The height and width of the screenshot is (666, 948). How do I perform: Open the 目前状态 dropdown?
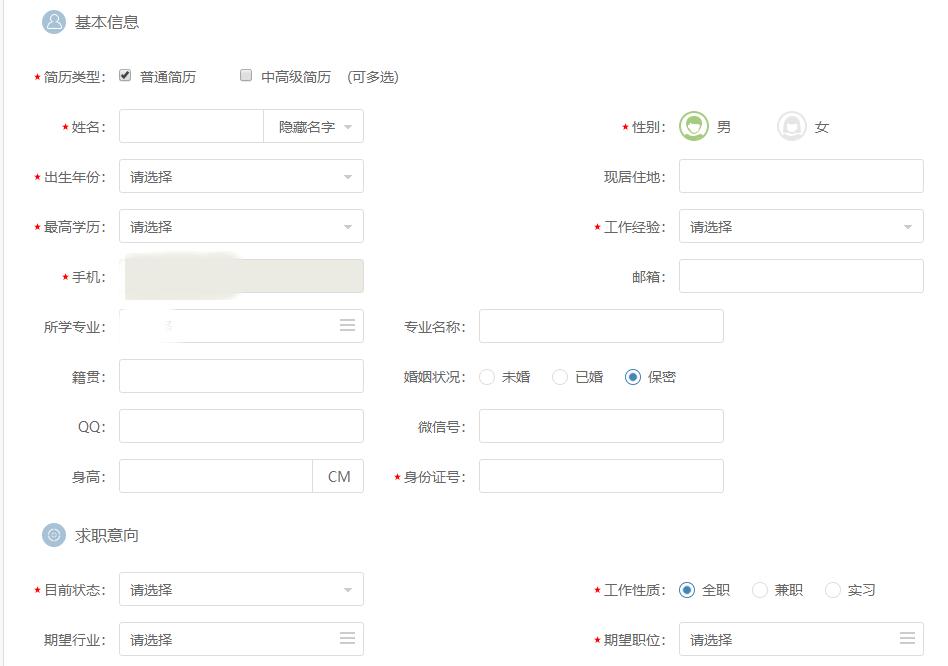tap(241, 590)
